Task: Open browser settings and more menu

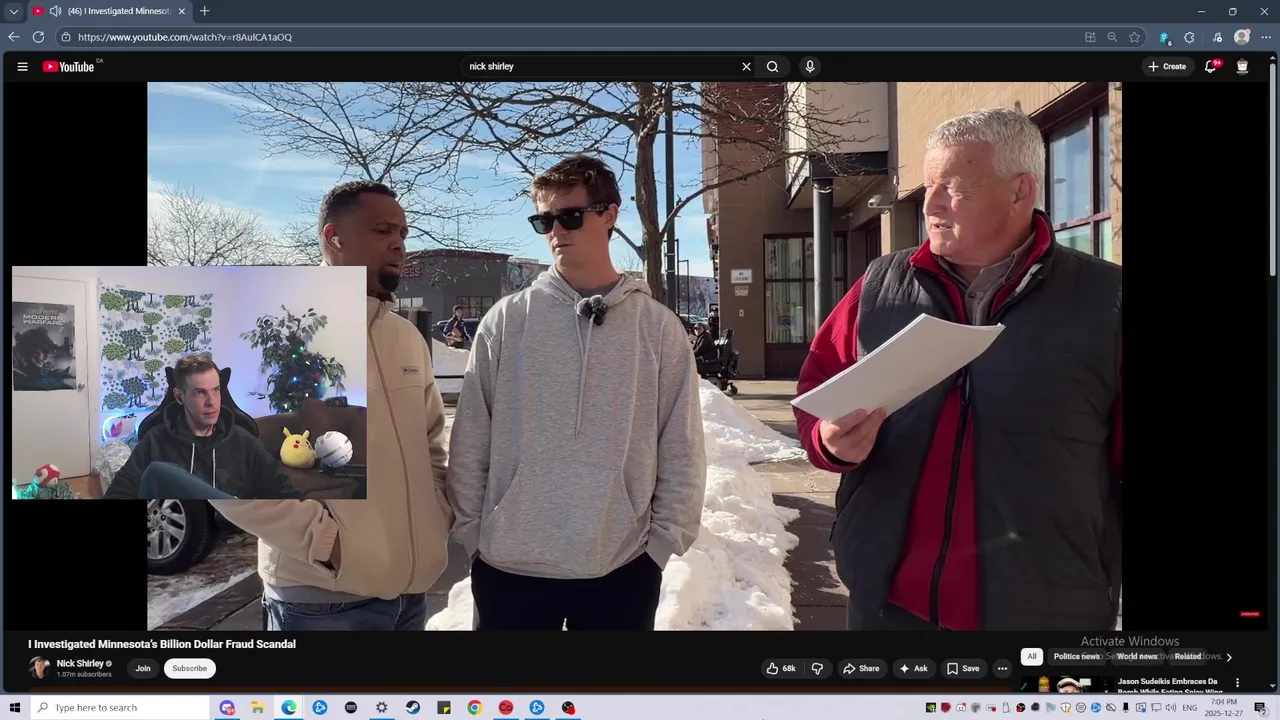Action: (1266, 37)
